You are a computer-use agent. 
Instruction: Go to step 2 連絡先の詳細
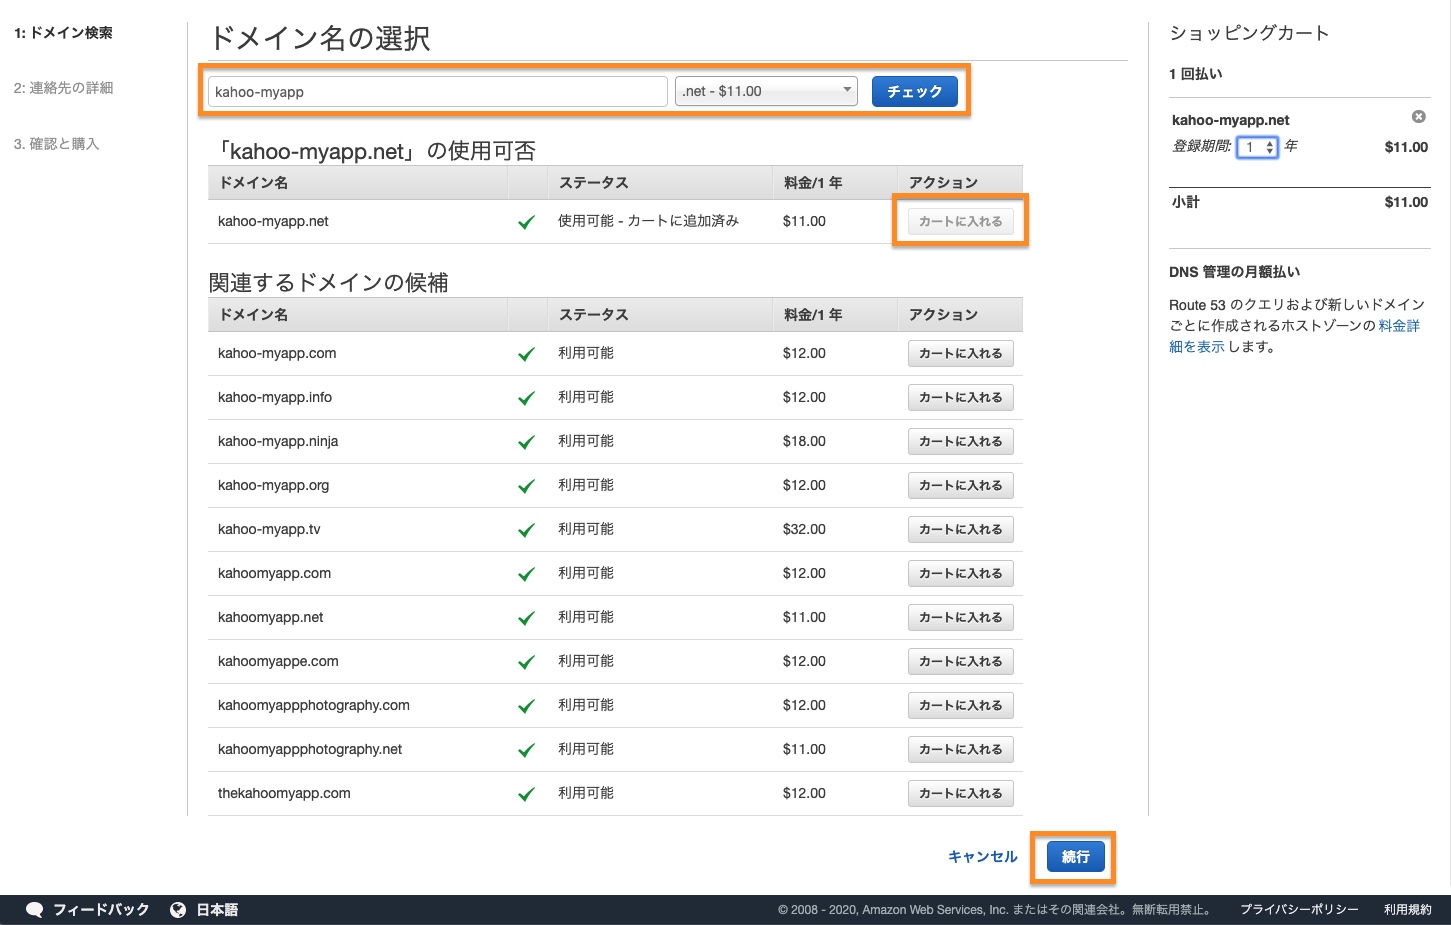[x=64, y=88]
